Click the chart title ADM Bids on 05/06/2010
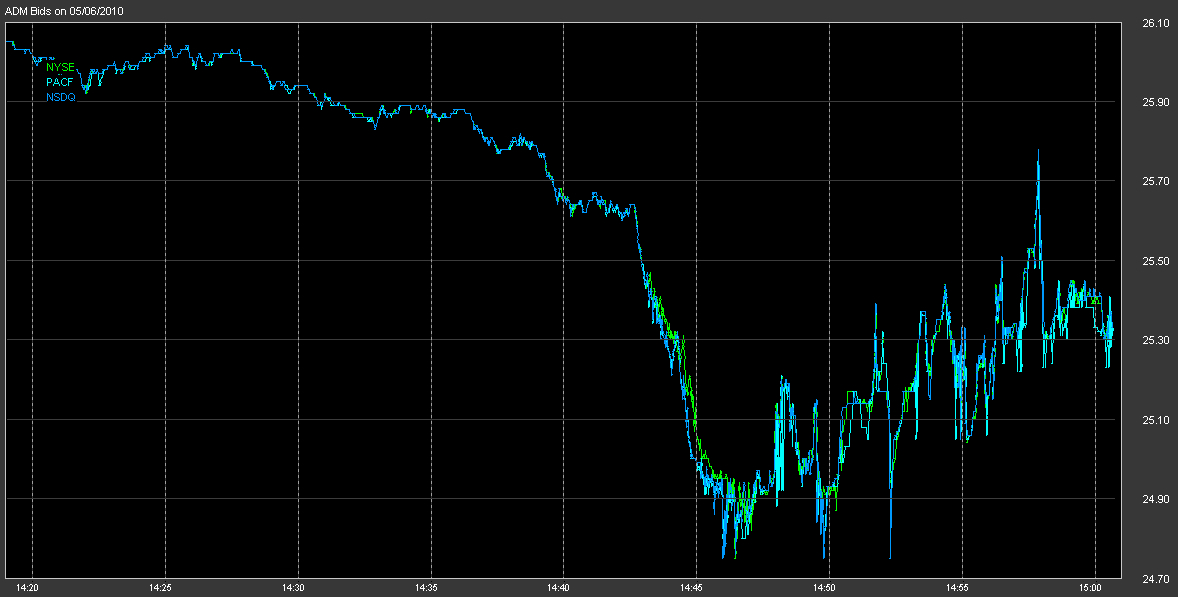The image size is (1178, 597). pos(62,11)
